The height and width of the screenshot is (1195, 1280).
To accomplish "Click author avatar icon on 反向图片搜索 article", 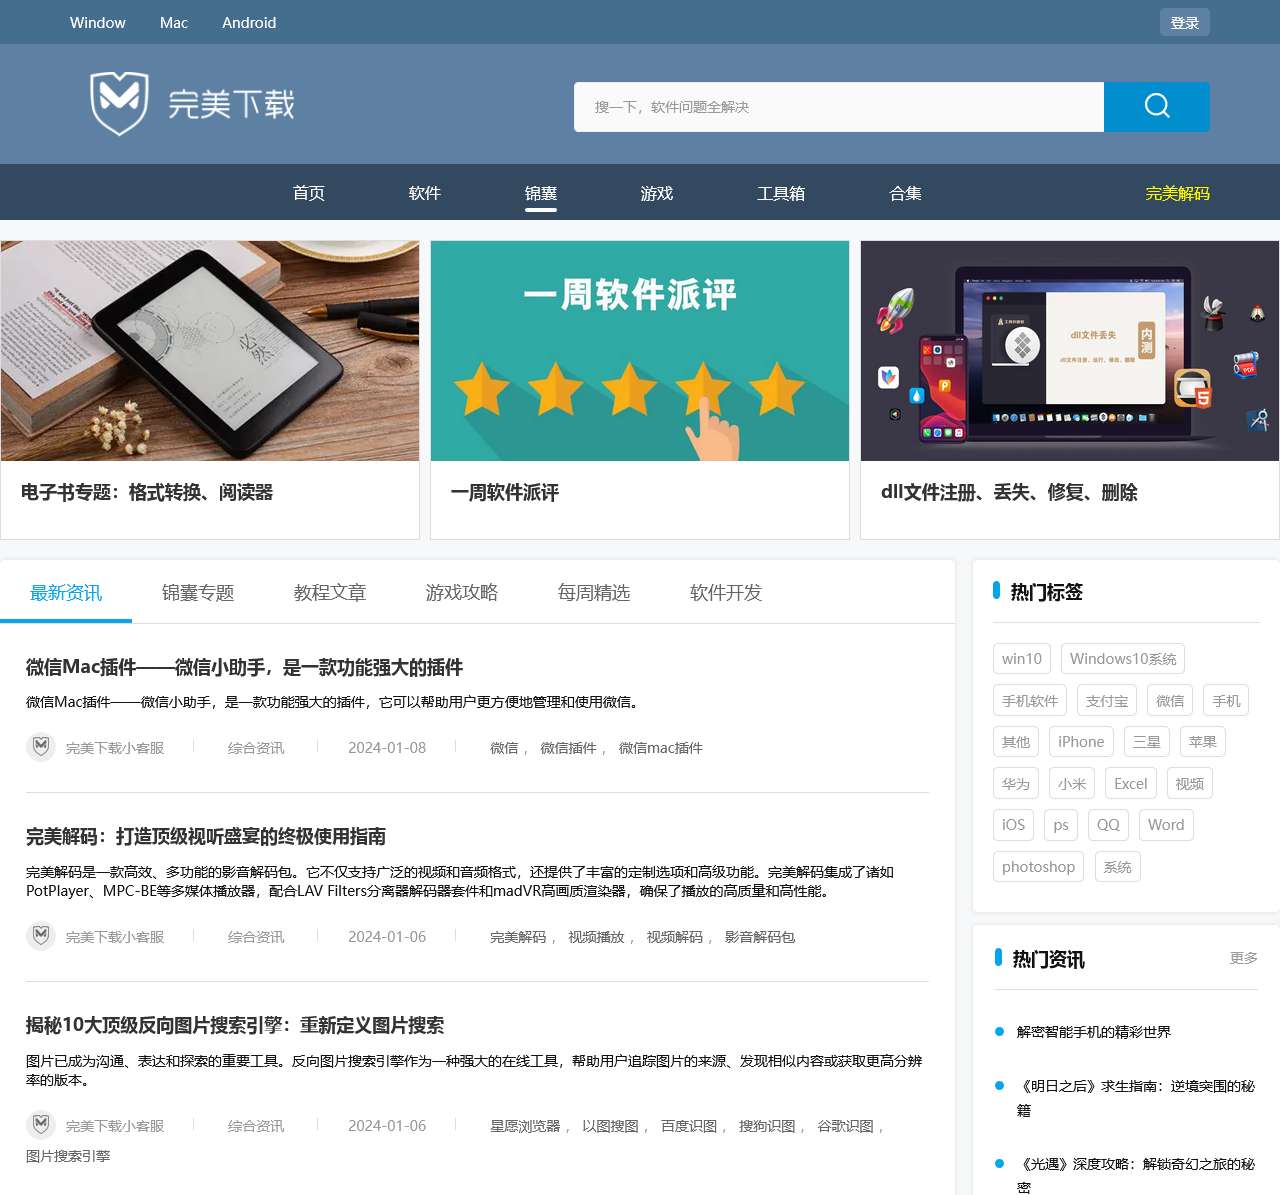I will pyautogui.click(x=41, y=1125).
